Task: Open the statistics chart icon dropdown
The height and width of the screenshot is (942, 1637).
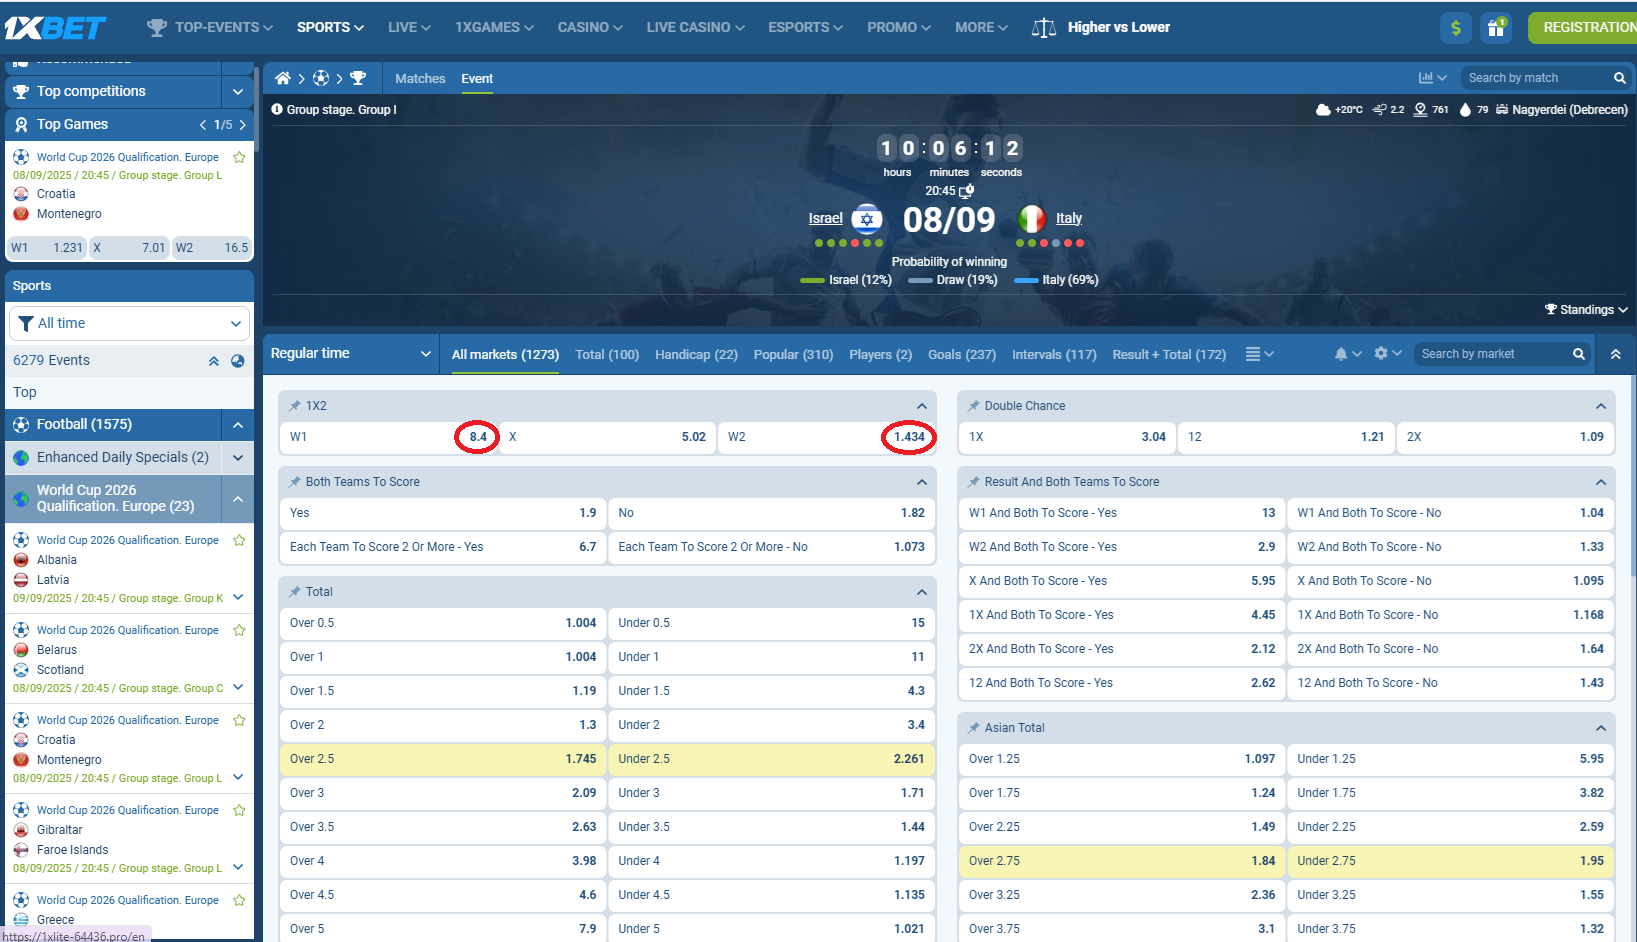Action: pyautogui.click(x=1432, y=78)
